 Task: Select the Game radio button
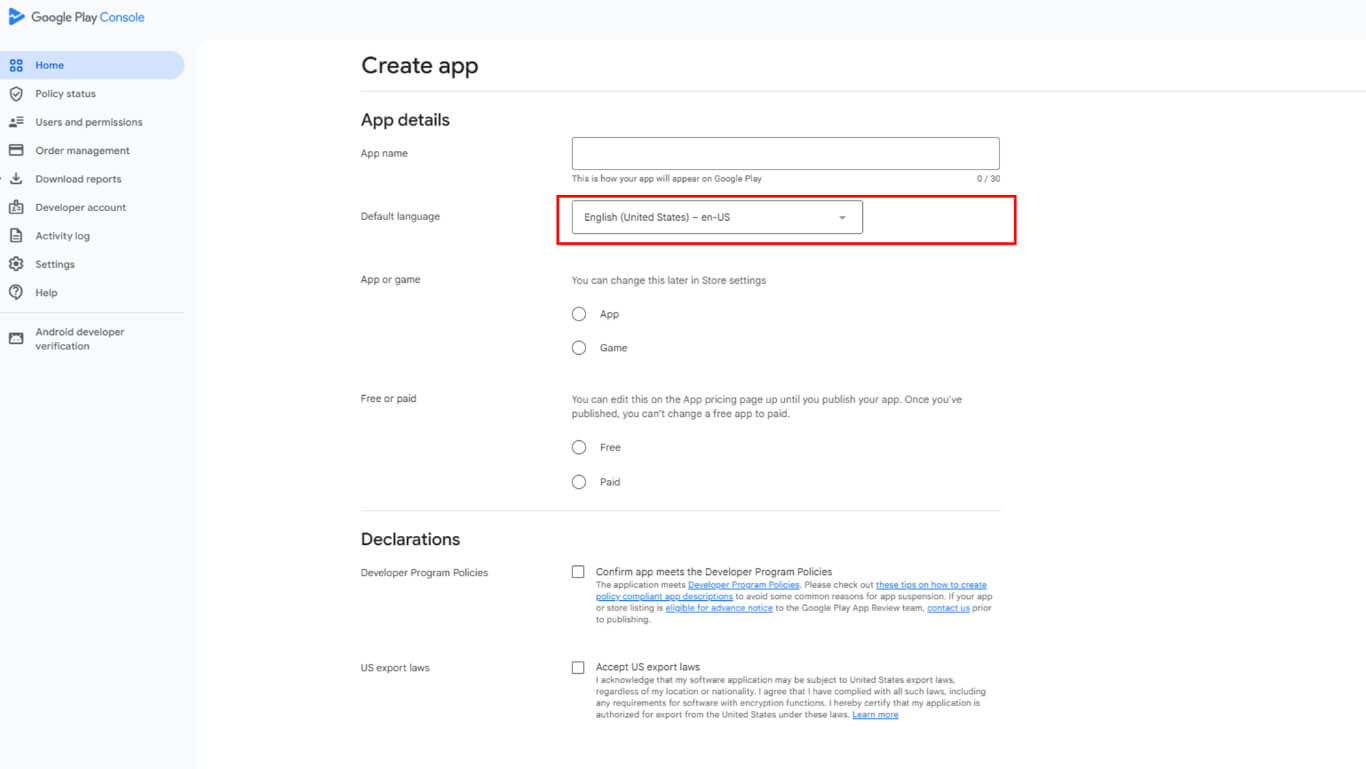click(x=579, y=348)
